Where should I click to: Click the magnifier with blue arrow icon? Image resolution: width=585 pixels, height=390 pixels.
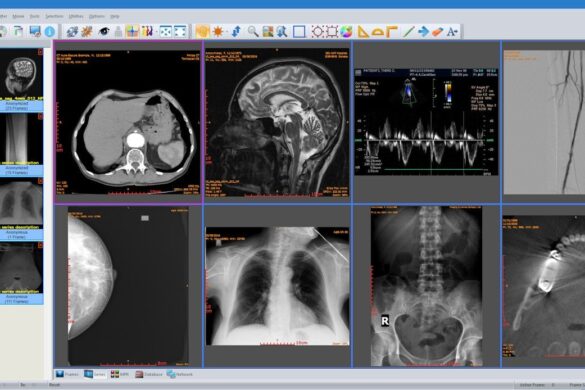click(x=282, y=32)
